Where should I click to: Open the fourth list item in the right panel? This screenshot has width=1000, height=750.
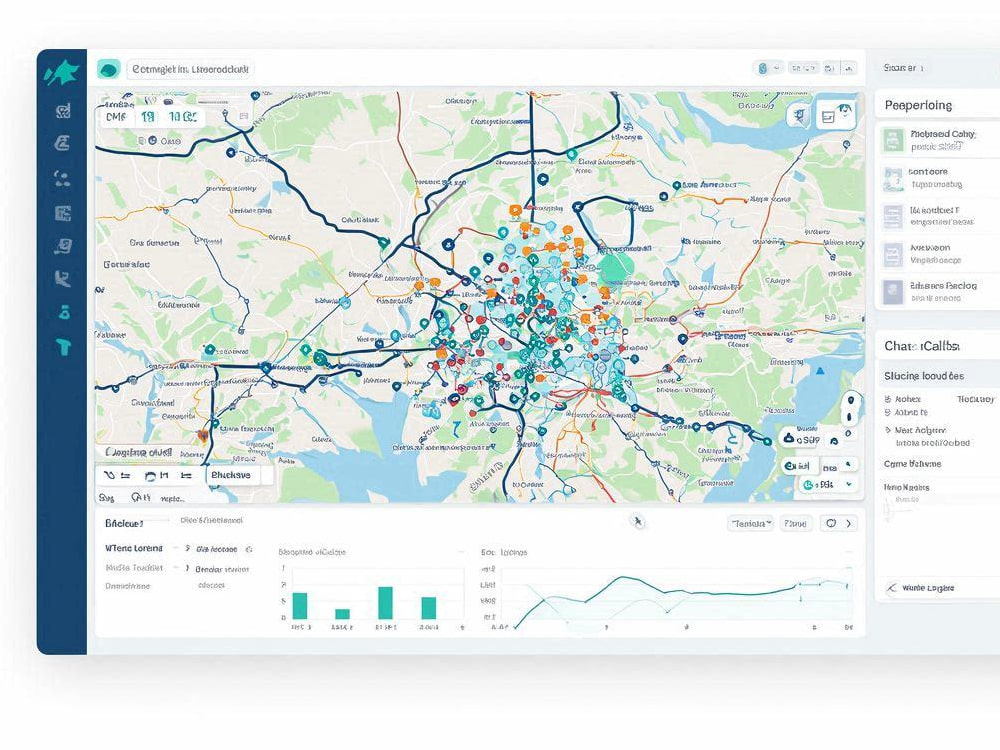click(x=938, y=254)
